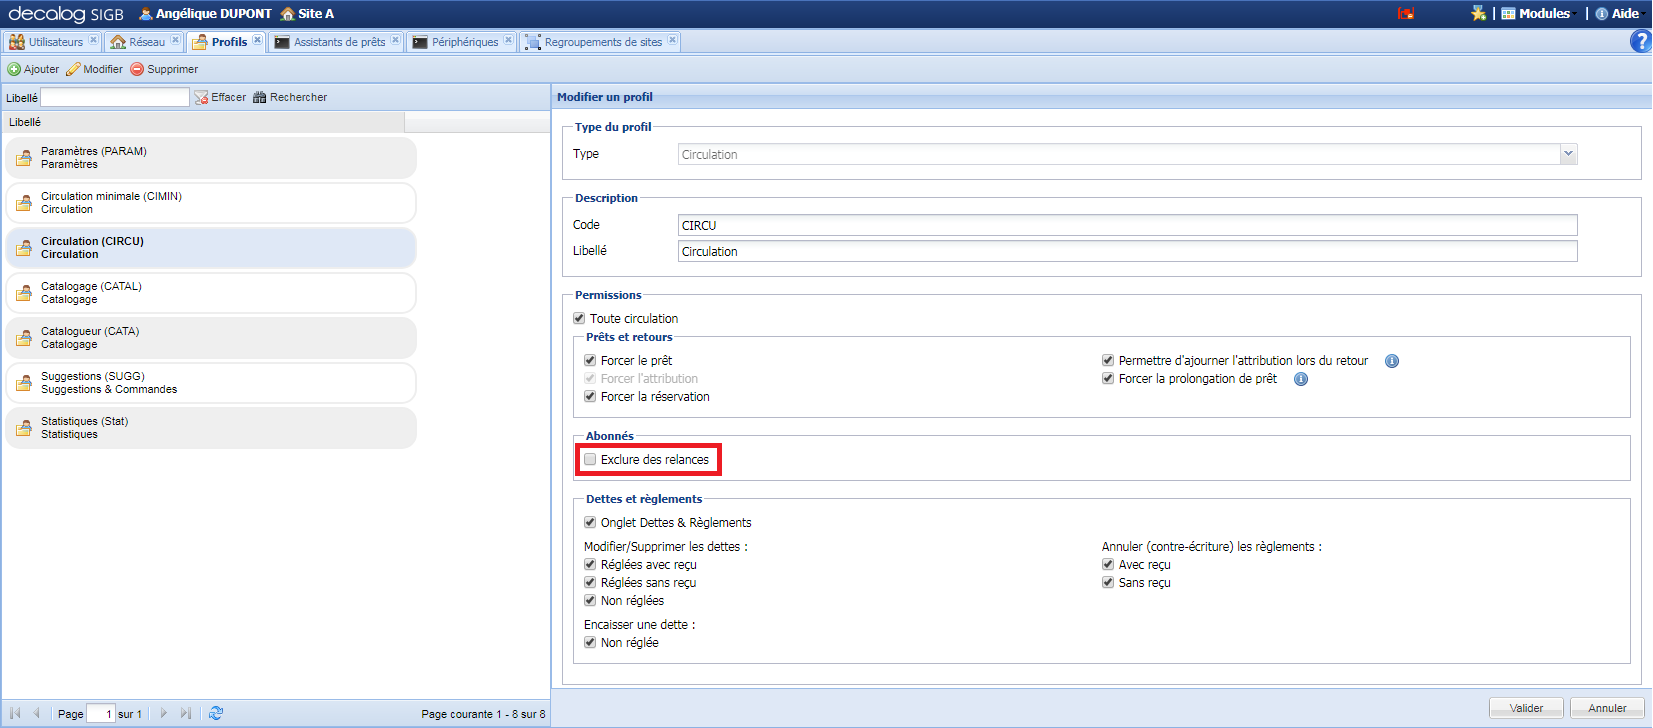The width and height of the screenshot is (1653, 728).
Task: Open the blue help question mark icon
Action: [x=1640, y=41]
